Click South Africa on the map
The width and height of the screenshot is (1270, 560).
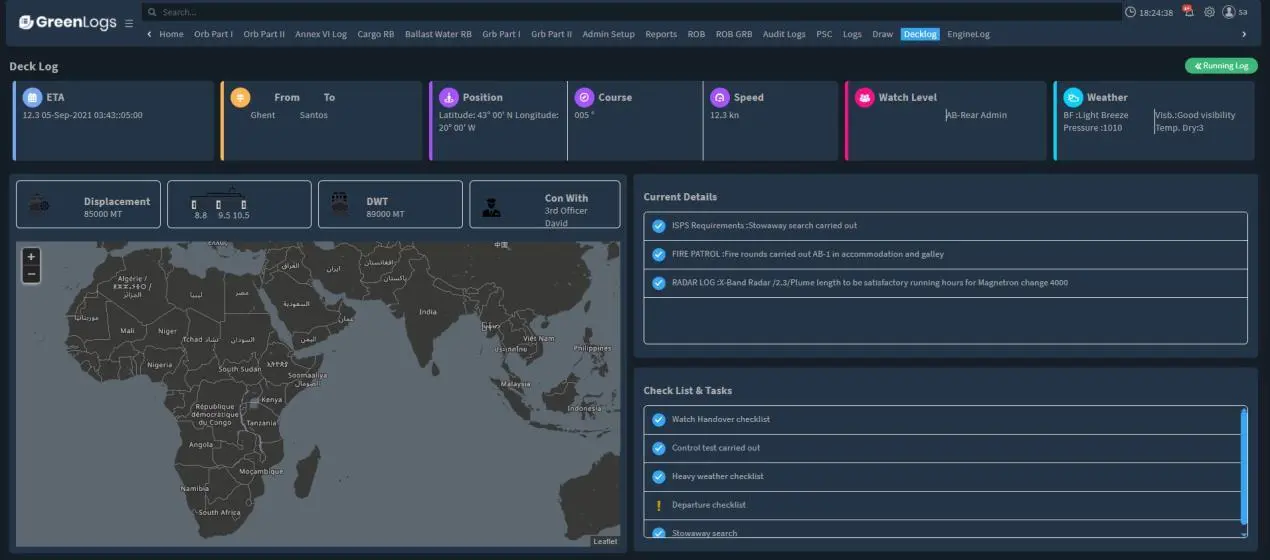point(219,513)
